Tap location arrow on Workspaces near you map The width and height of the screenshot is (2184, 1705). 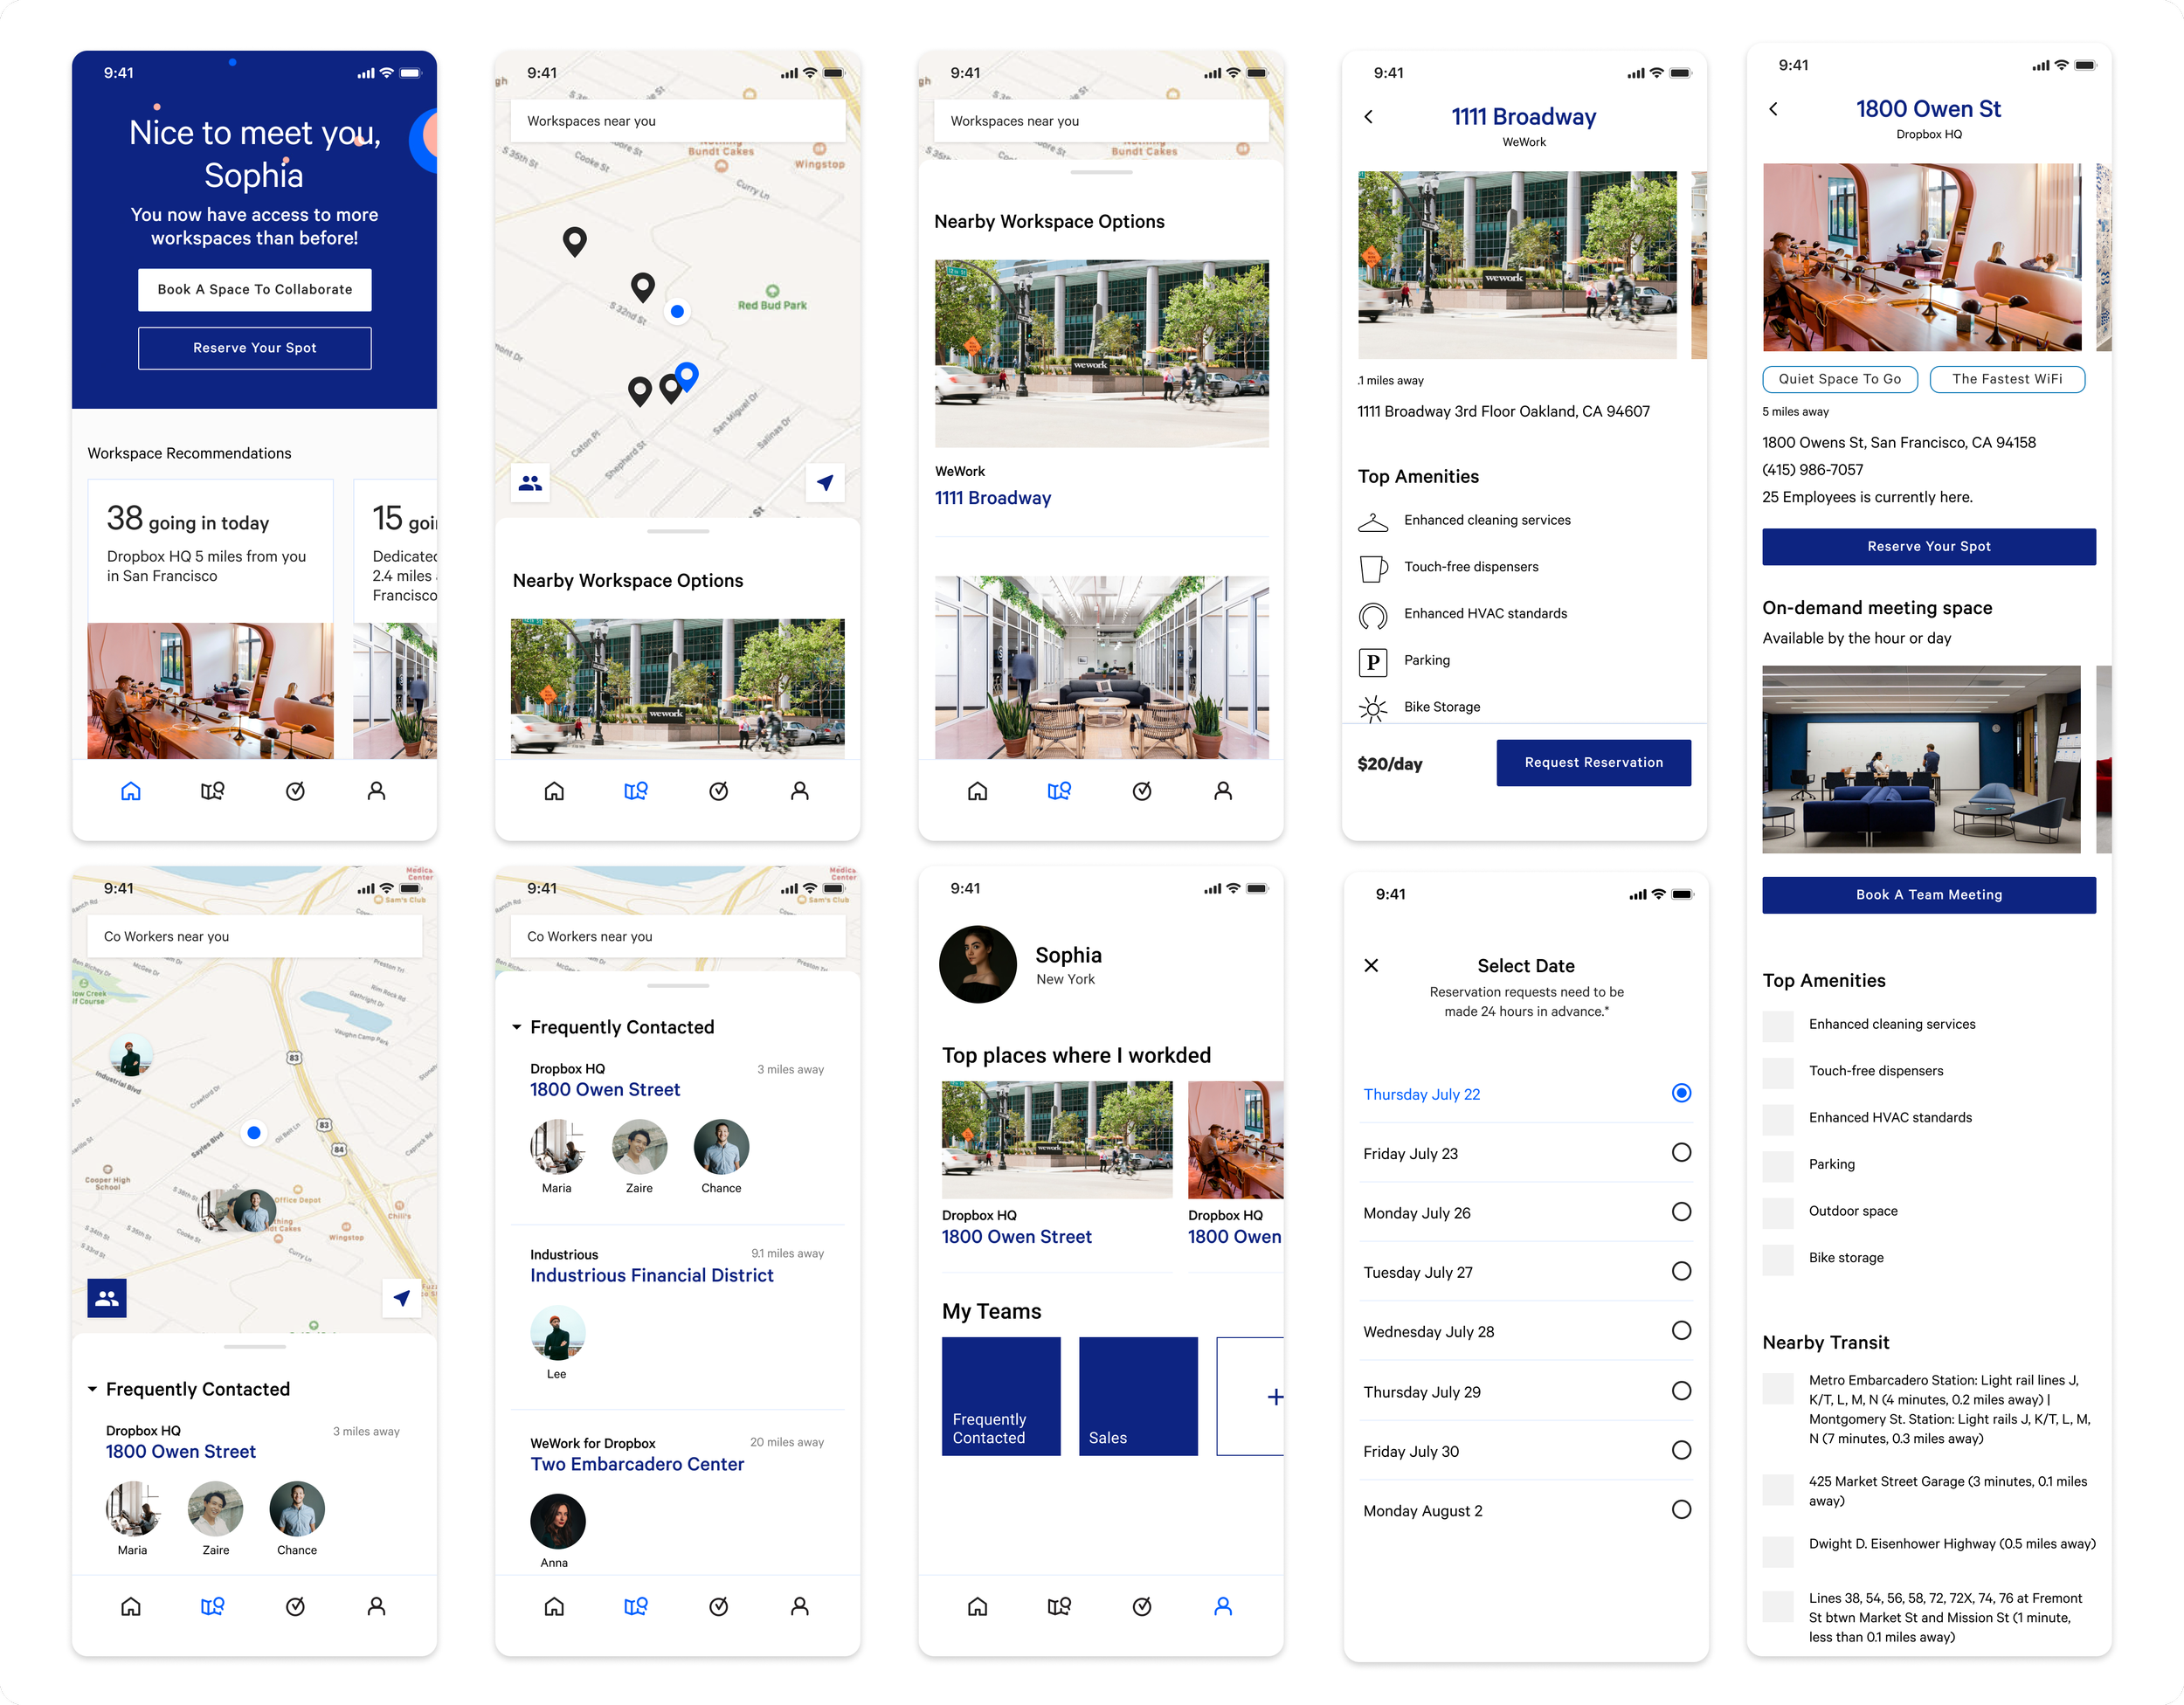click(825, 483)
